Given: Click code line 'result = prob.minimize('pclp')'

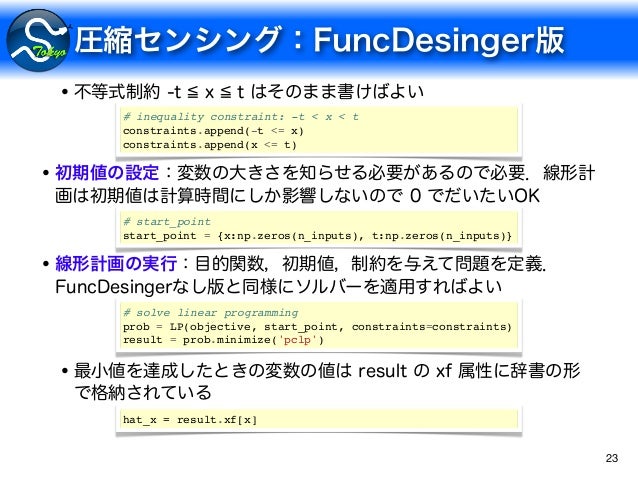Looking at the screenshot, I should point(223,340).
